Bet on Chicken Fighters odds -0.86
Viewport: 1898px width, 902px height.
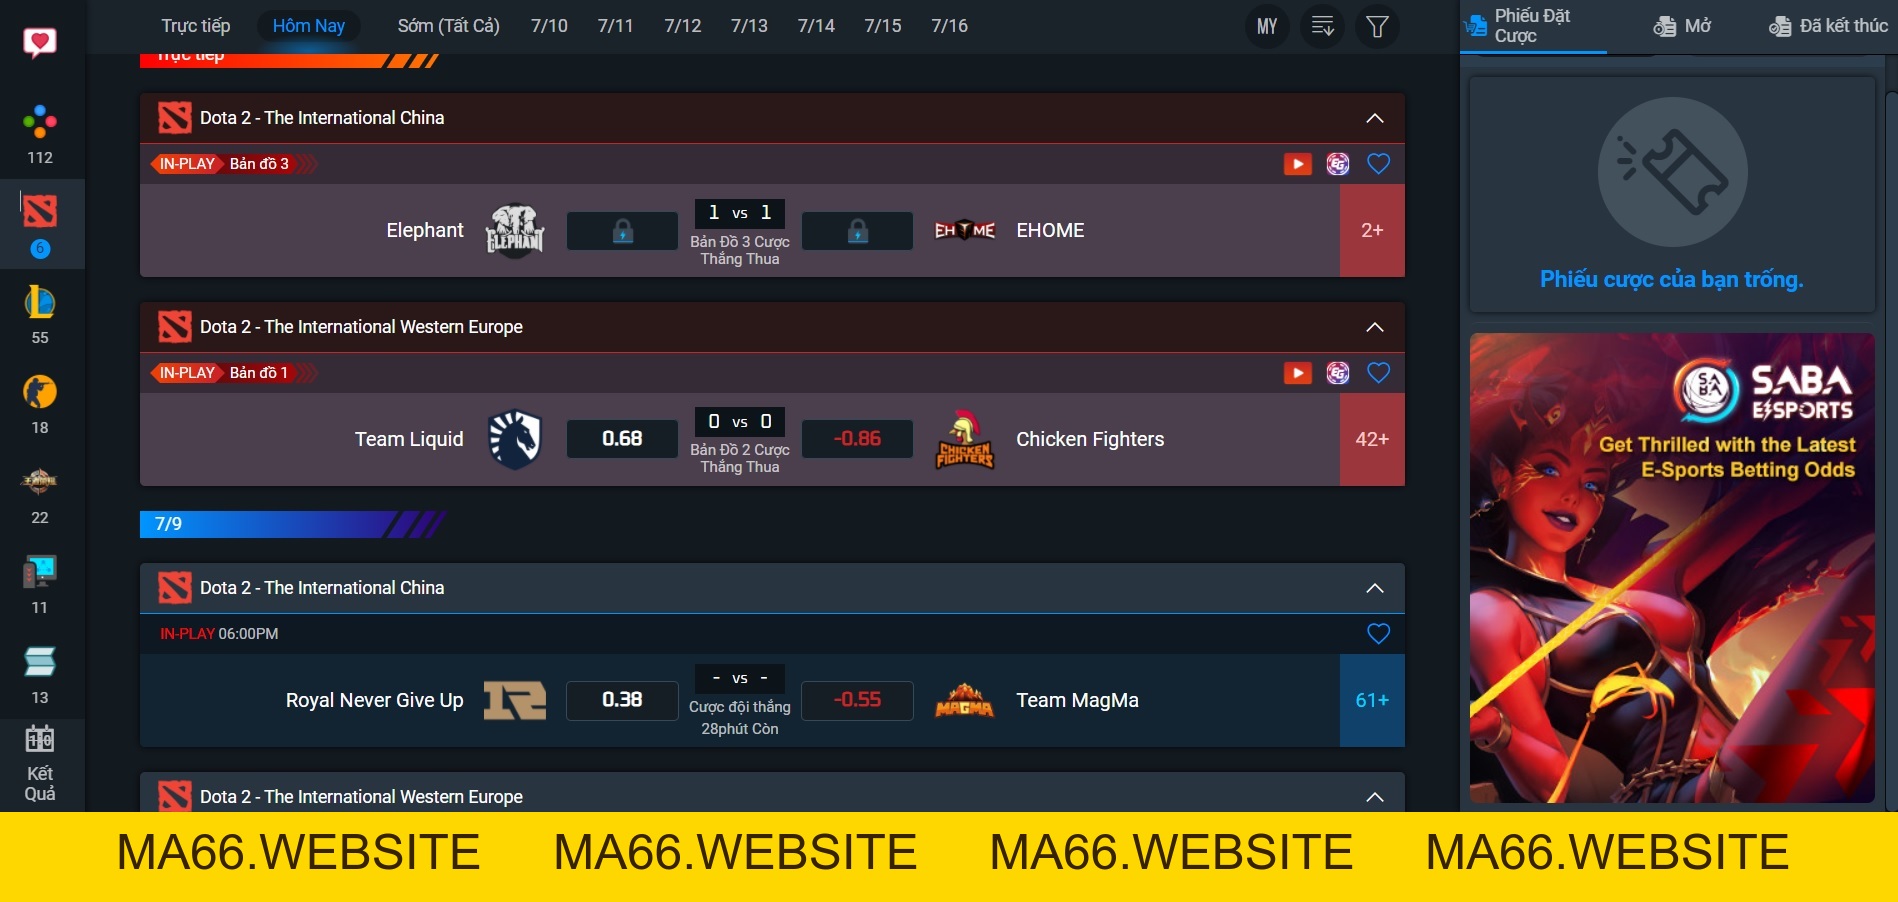pos(857,439)
